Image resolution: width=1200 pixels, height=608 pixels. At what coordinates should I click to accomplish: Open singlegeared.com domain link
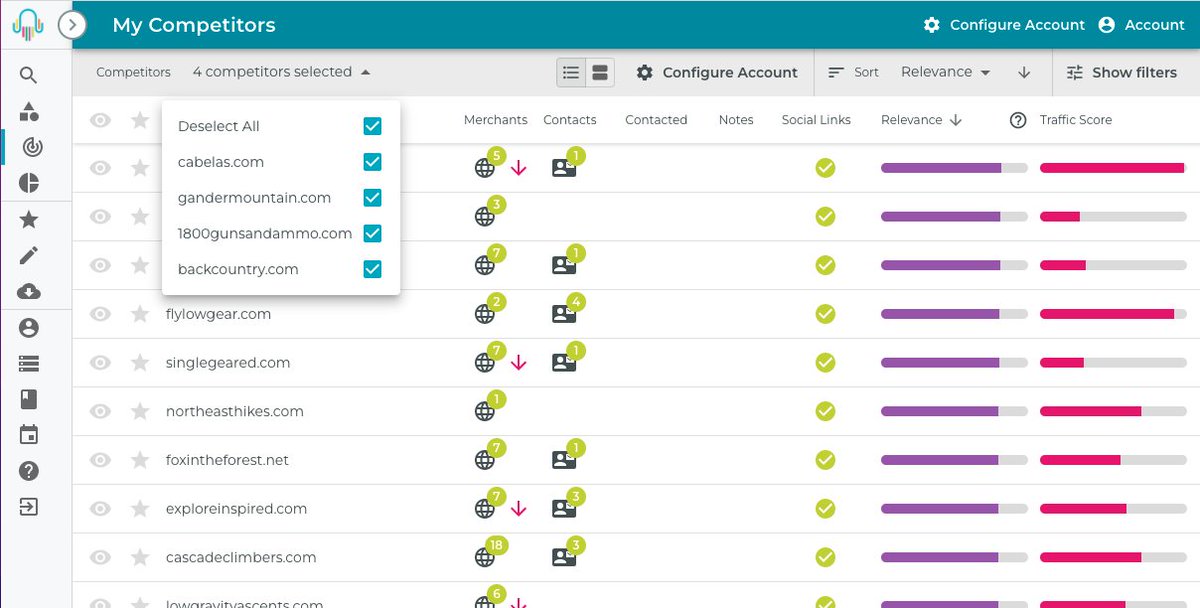pos(228,363)
